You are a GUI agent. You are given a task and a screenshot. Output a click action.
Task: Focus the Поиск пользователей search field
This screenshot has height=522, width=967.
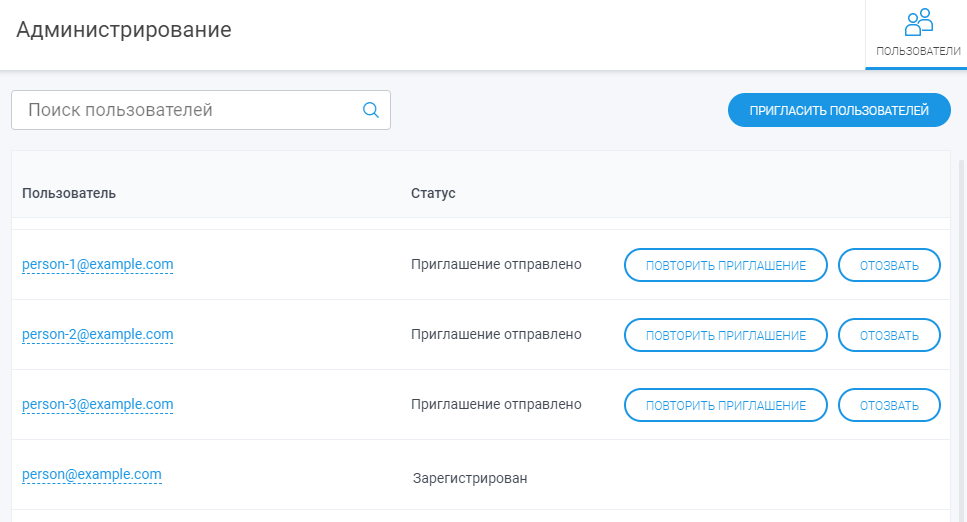[x=200, y=110]
